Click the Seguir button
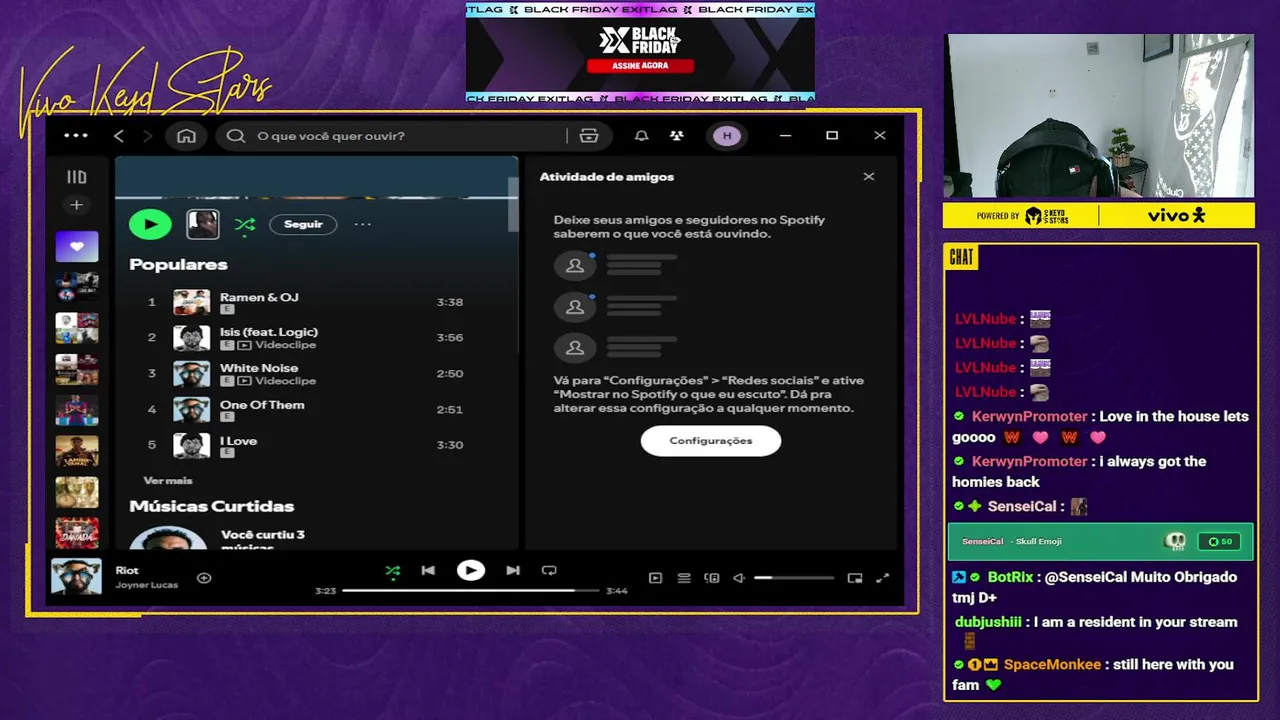The height and width of the screenshot is (720, 1280). pos(303,225)
